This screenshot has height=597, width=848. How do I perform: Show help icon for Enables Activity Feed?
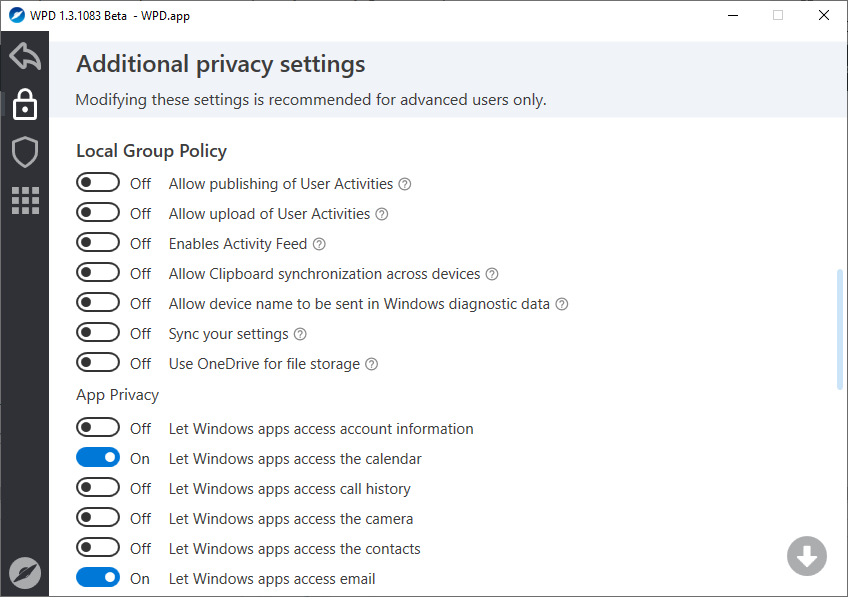coord(319,244)
